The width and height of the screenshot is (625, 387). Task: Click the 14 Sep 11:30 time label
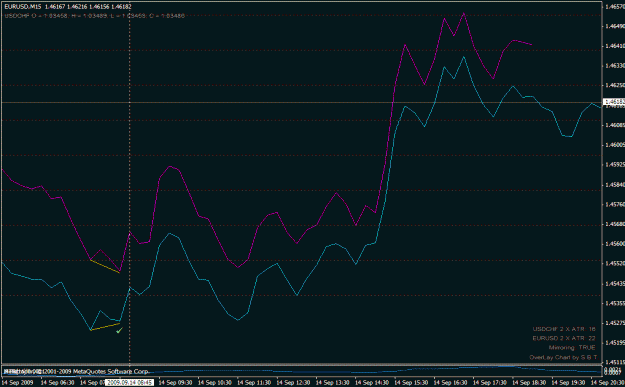point(254,383)
